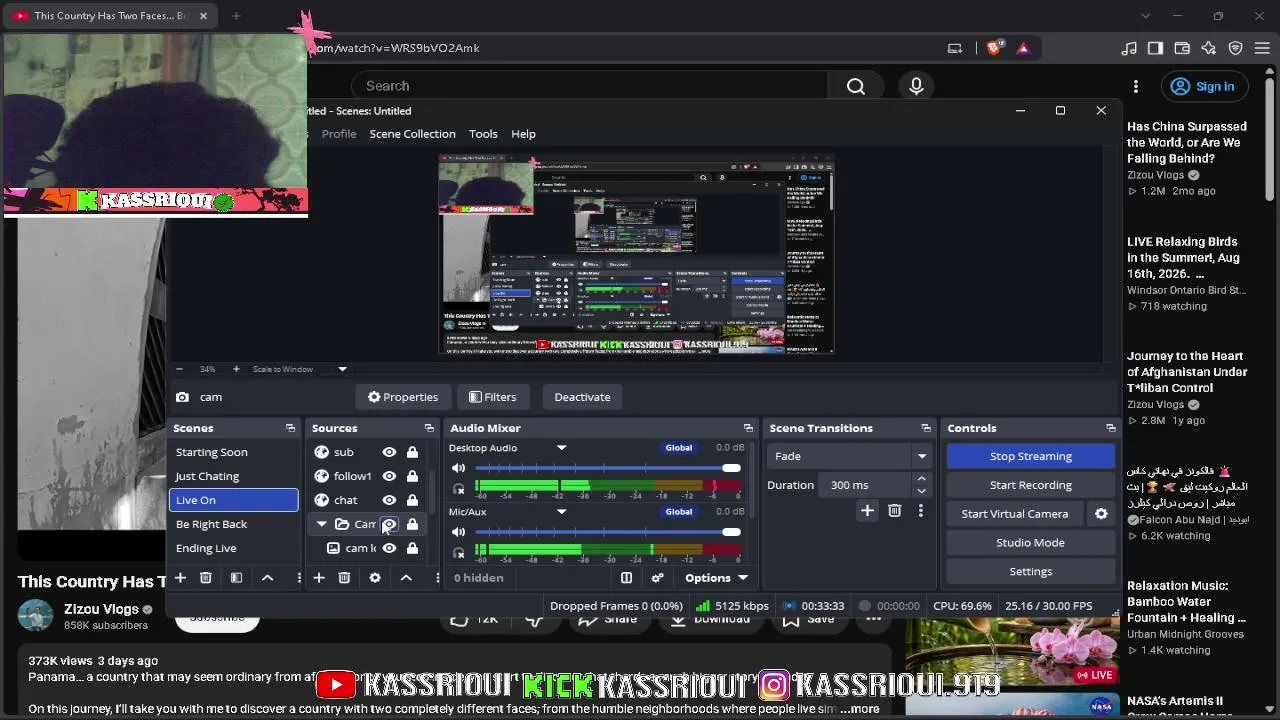Toggle visibility of the sub source
This screenshot has width=1280, height=720.
coord(389,452)
